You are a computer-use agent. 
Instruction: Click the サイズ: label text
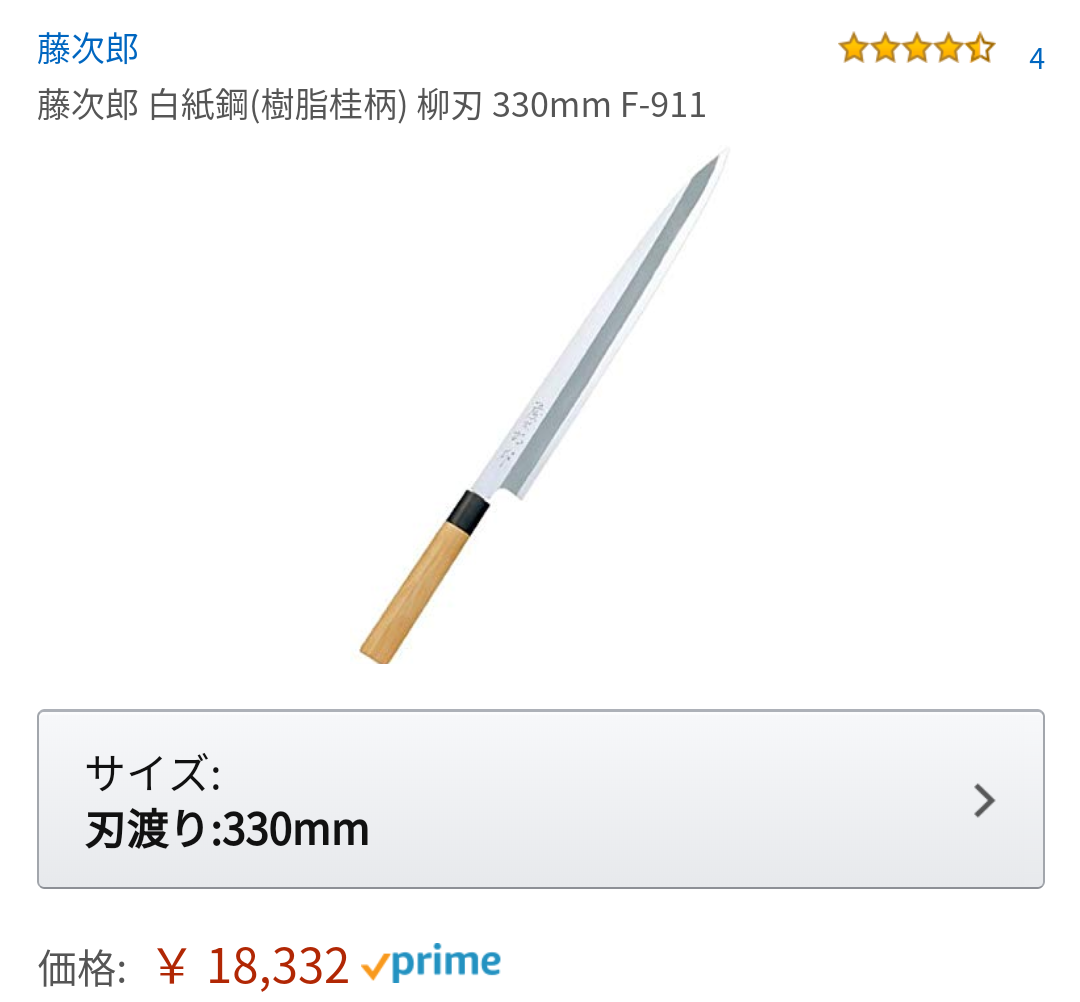[153, 773]
